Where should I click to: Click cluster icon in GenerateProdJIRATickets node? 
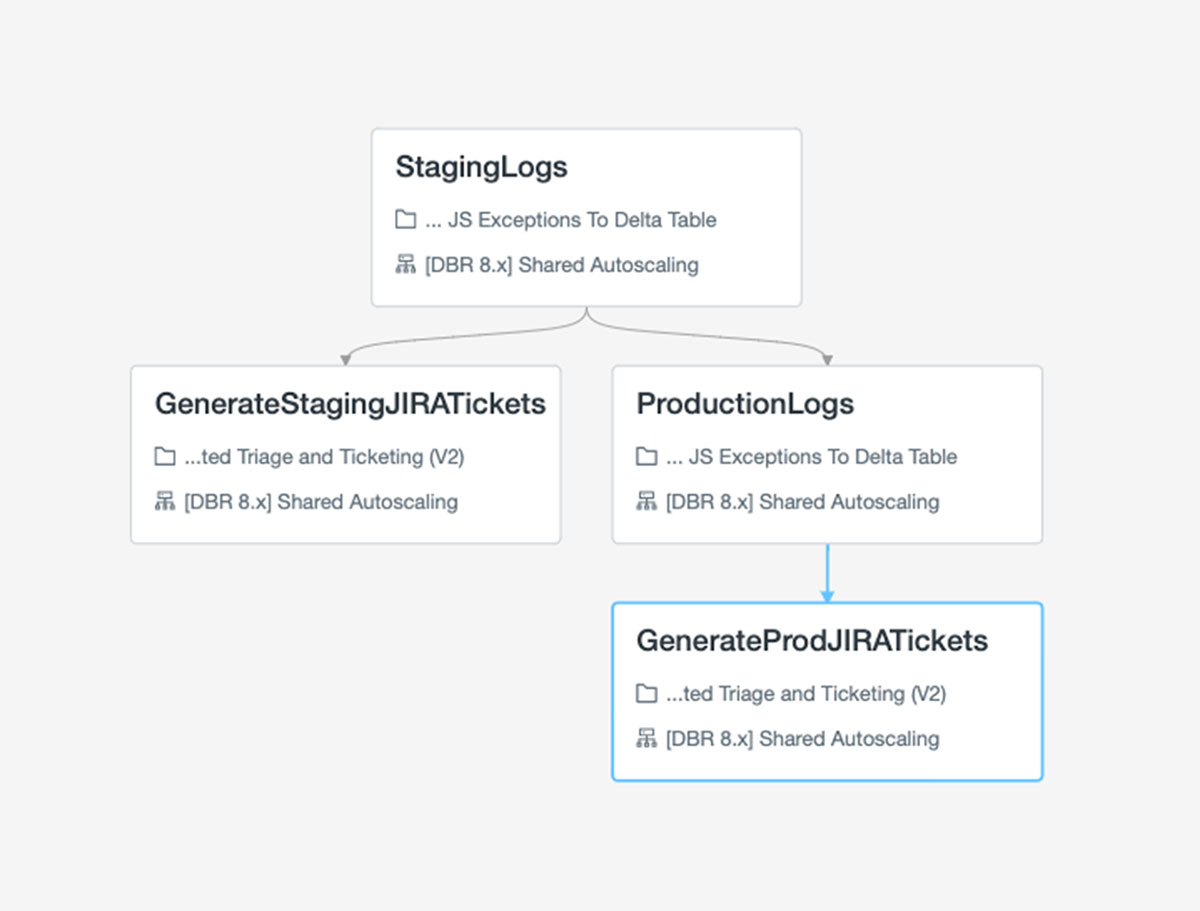[646, 739]
